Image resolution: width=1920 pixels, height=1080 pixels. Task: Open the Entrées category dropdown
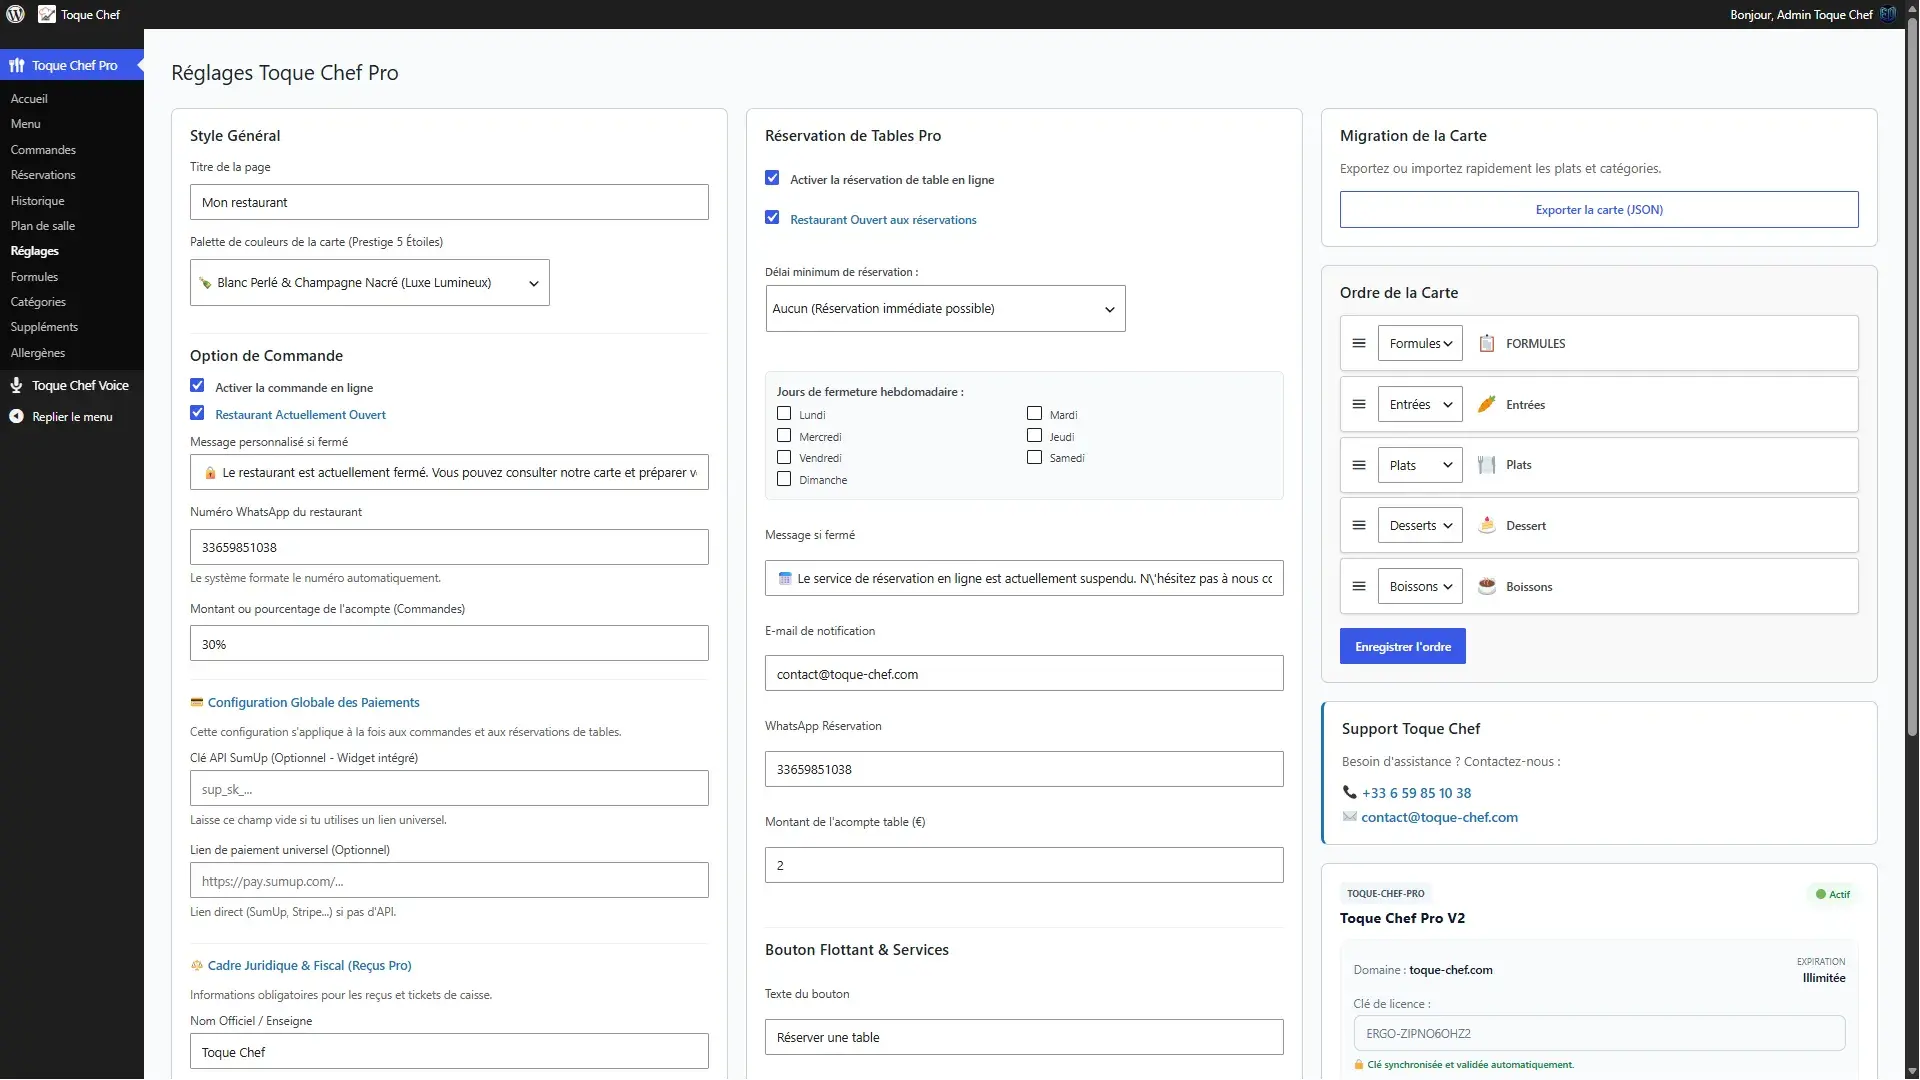[x=1420, y=405]
